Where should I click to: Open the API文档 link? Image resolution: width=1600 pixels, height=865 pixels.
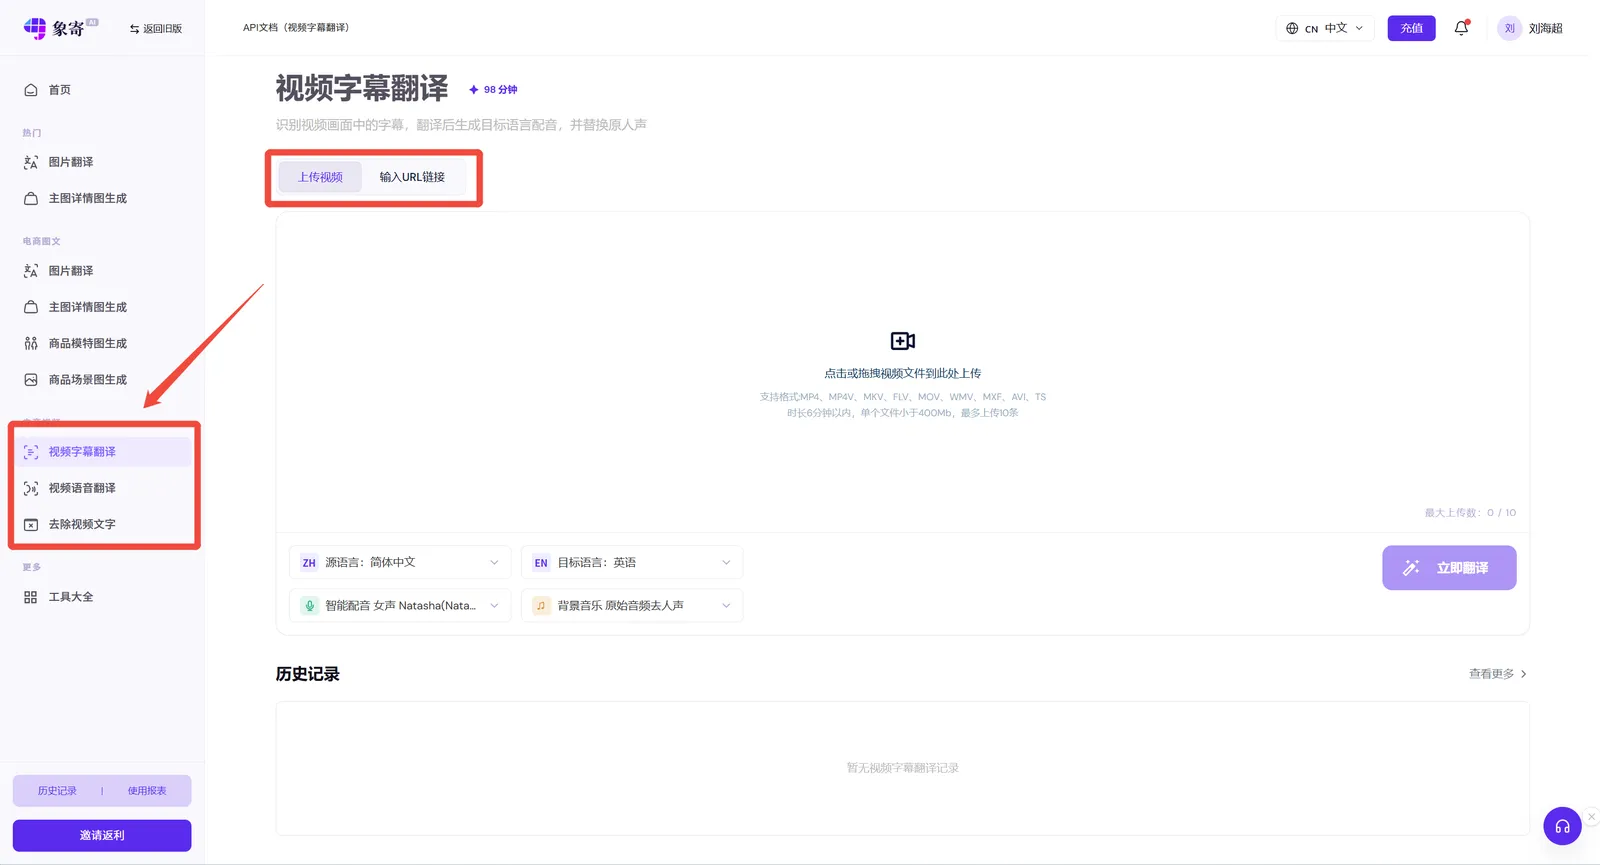(x=296, y=28)
